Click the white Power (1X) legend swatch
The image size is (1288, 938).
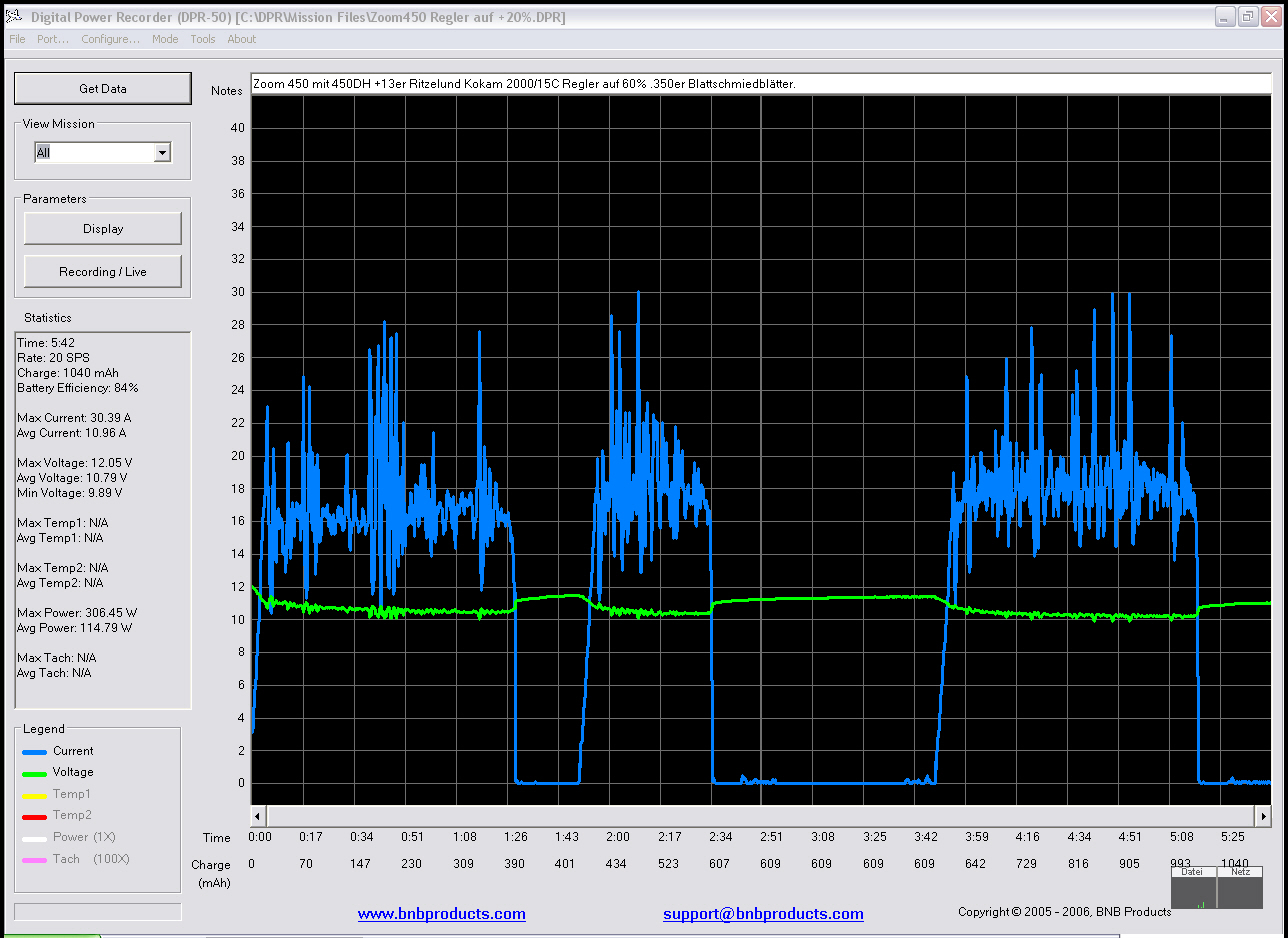point(35,838)
